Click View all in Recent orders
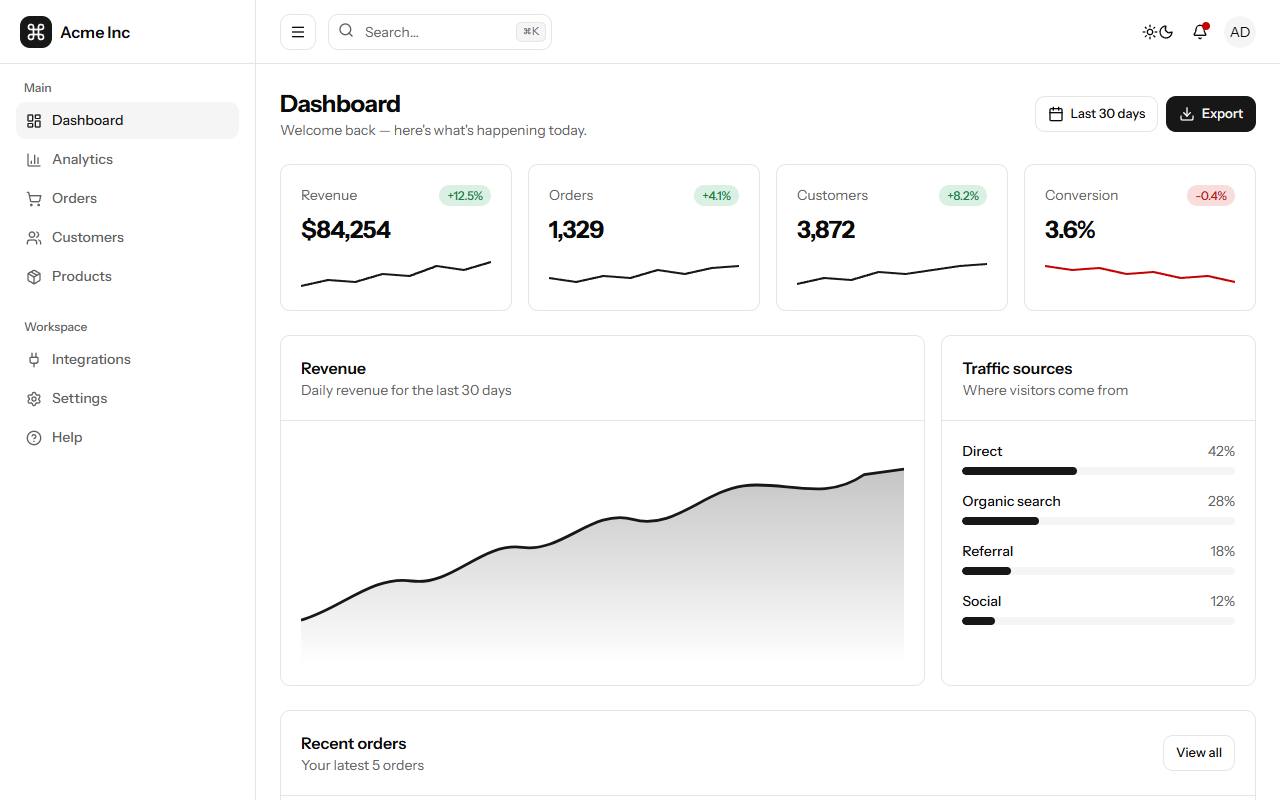 tap(1199, 753)
